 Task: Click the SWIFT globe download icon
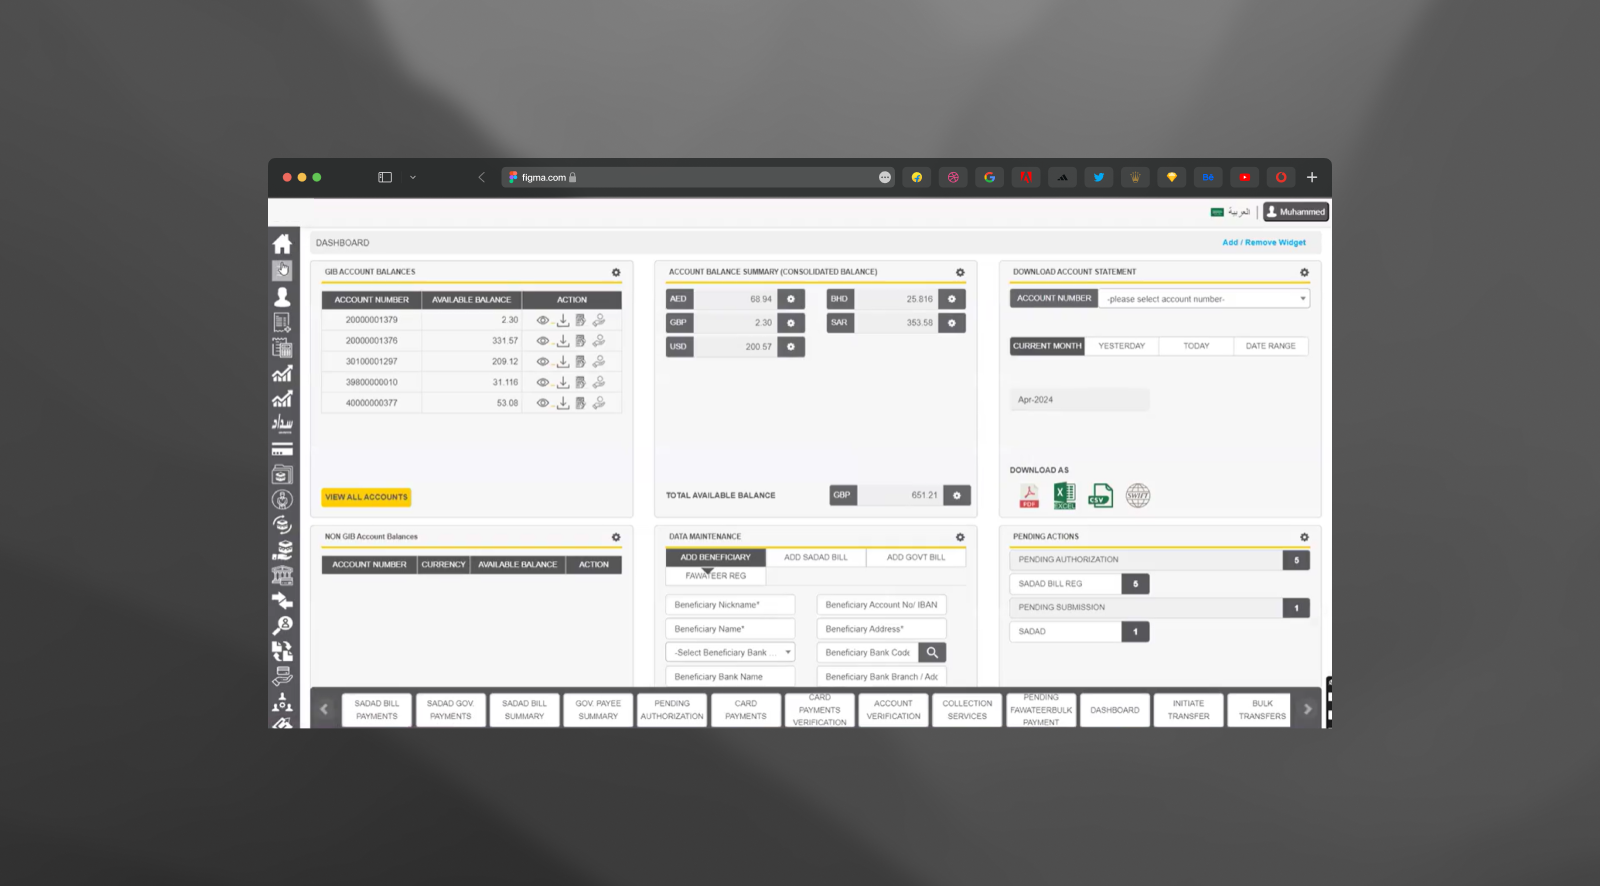click(1138, 496)
